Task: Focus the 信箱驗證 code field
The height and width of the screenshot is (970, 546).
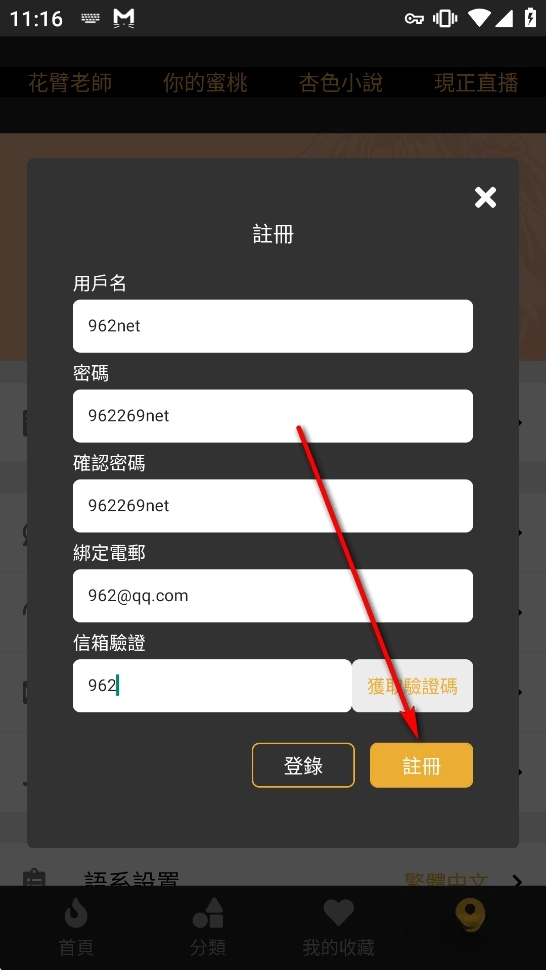Action: click(x=212, y=685)
